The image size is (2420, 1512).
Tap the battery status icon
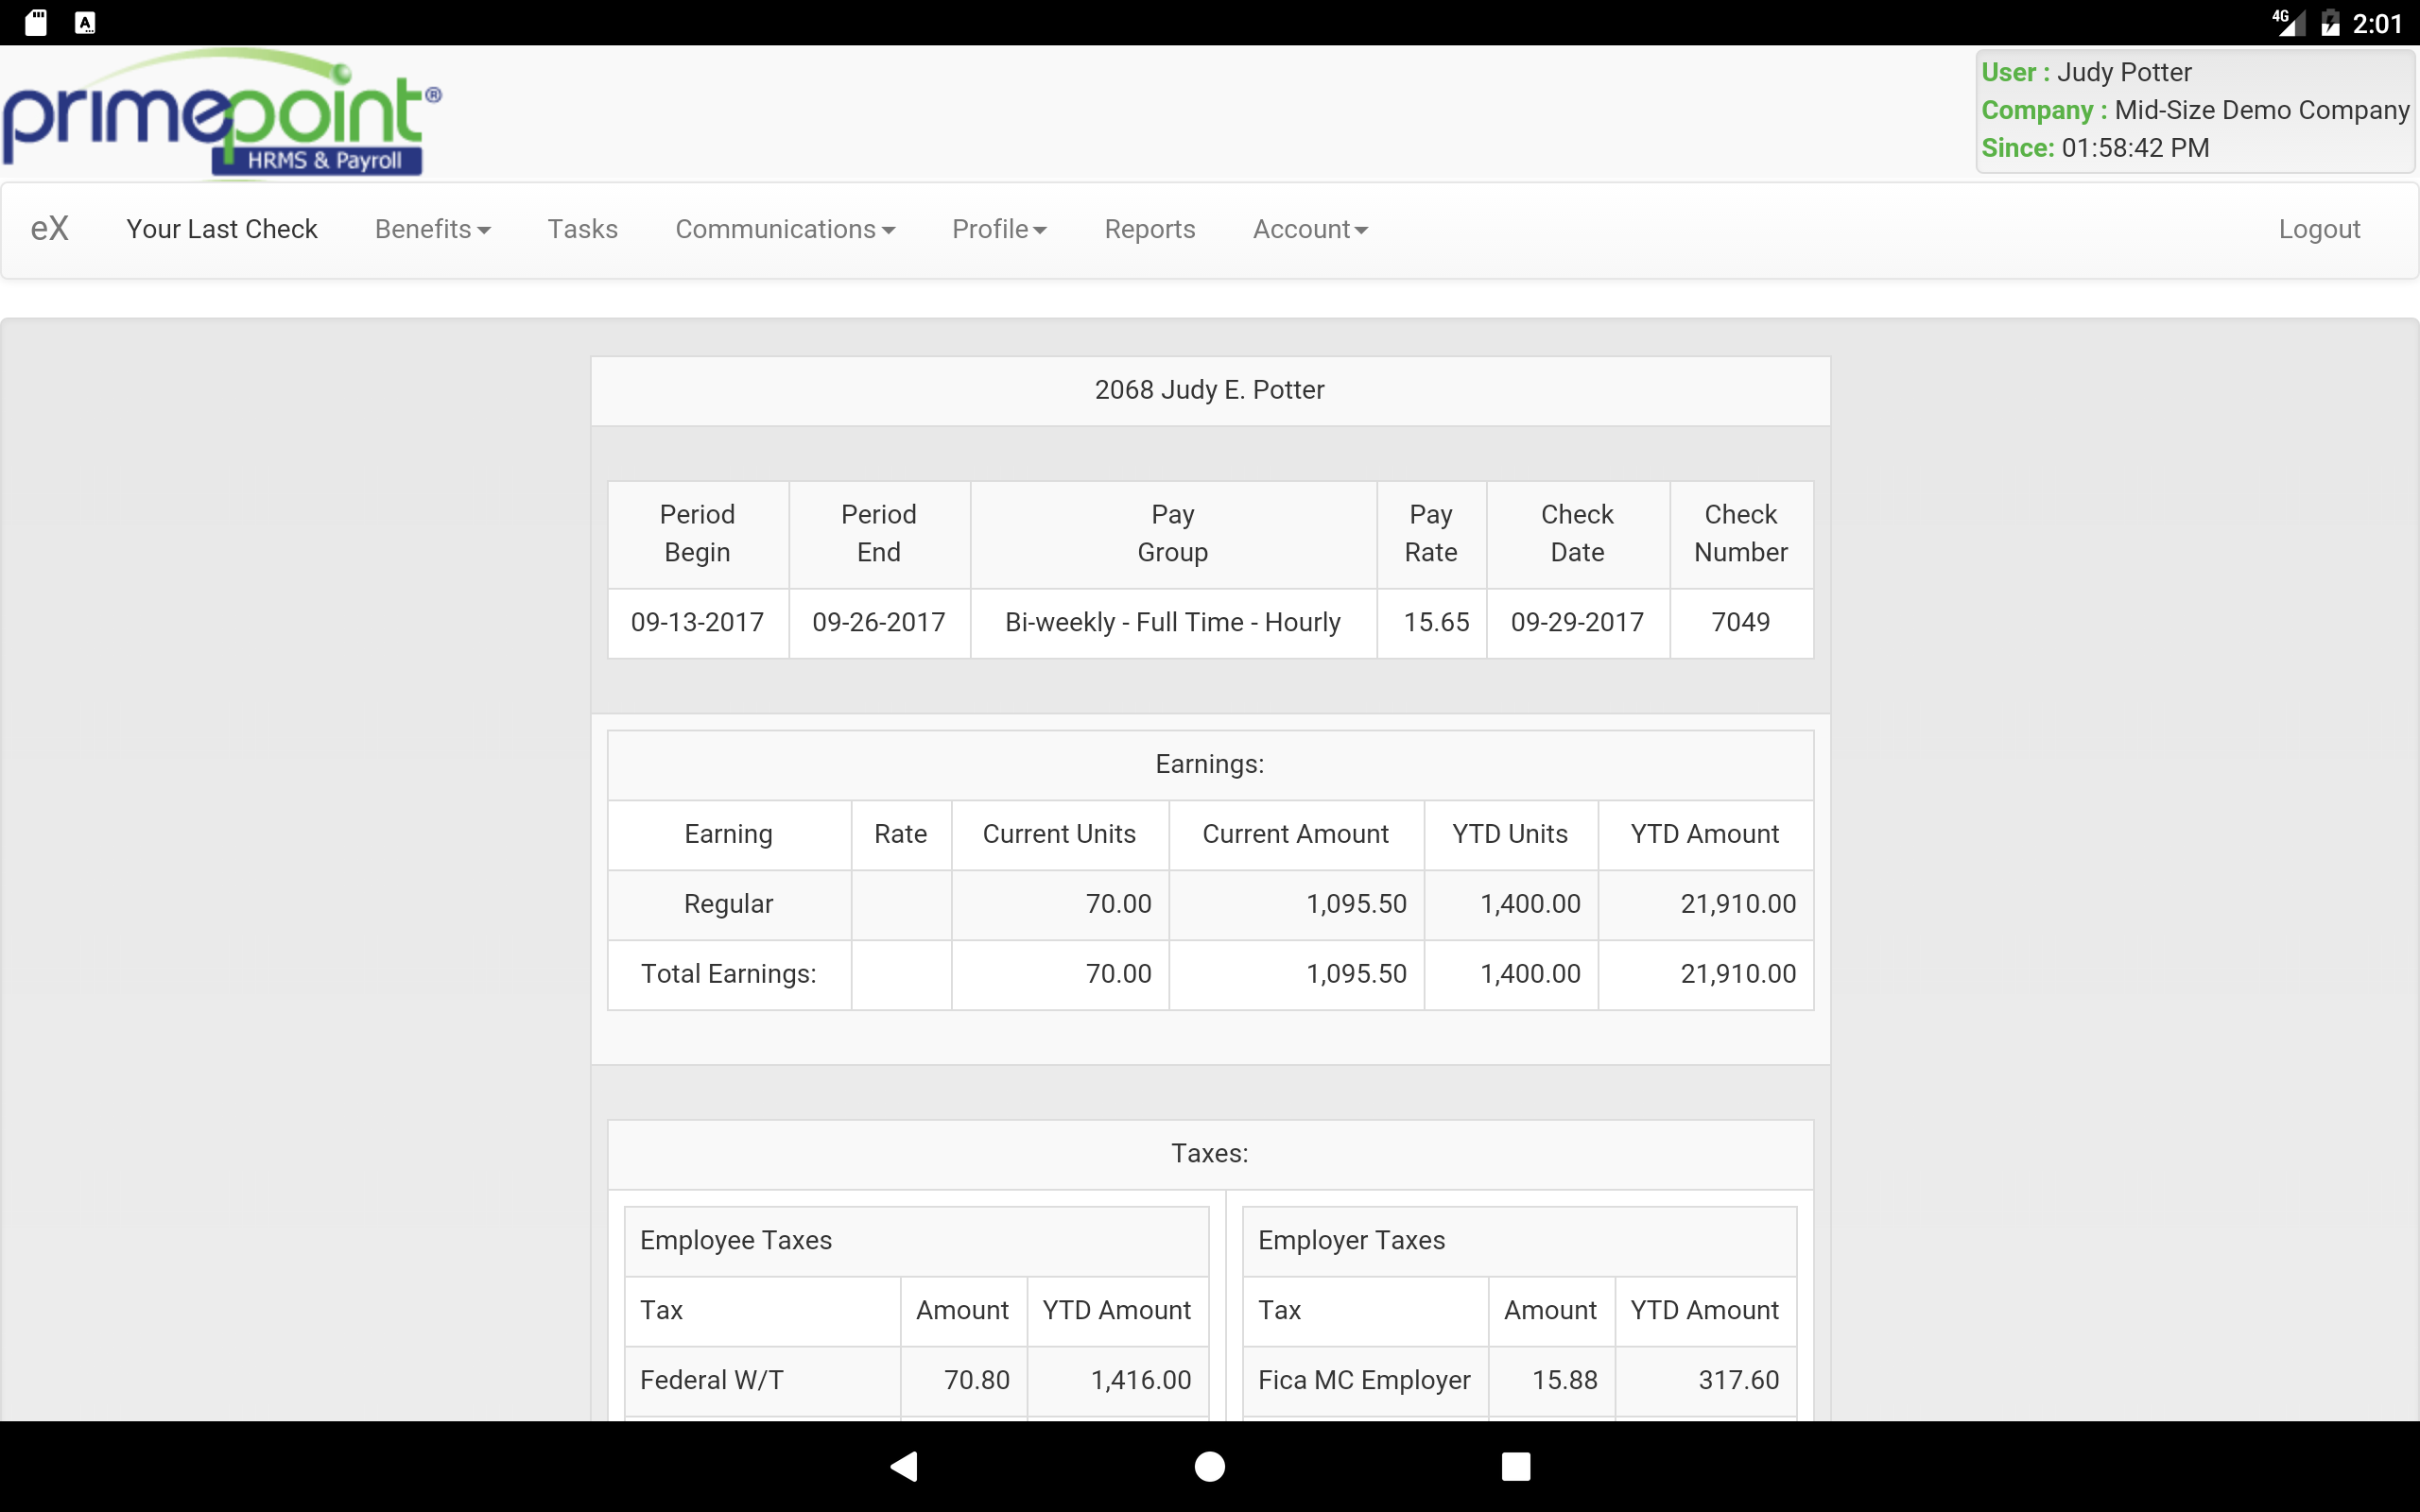[x=2330, y=22]
